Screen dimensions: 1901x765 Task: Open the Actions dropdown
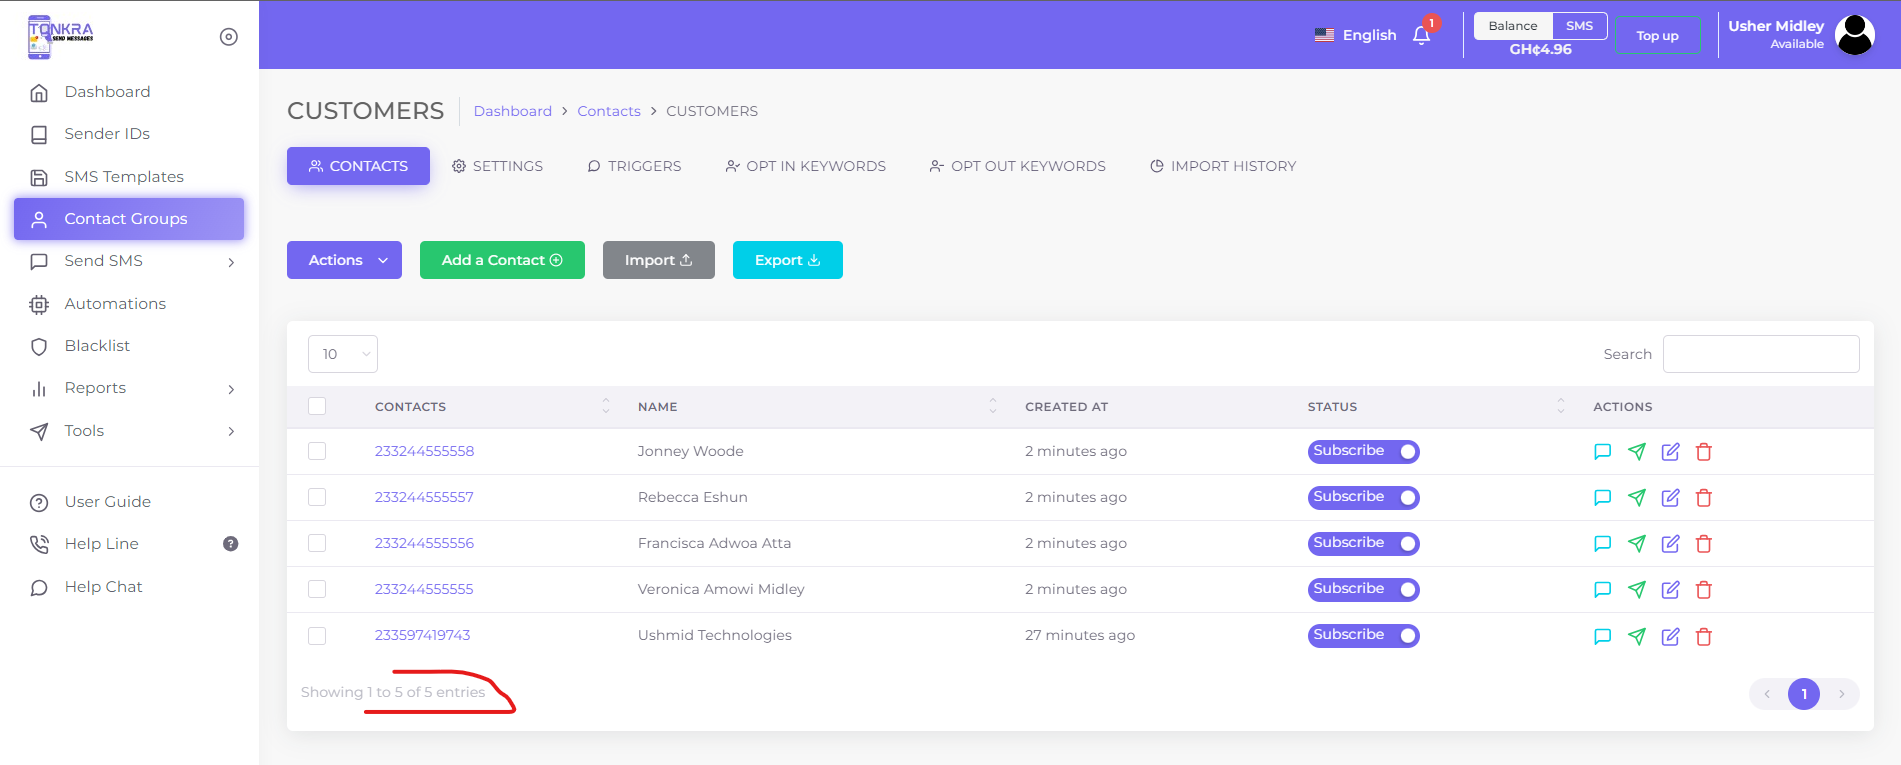(x=344, y=260)
